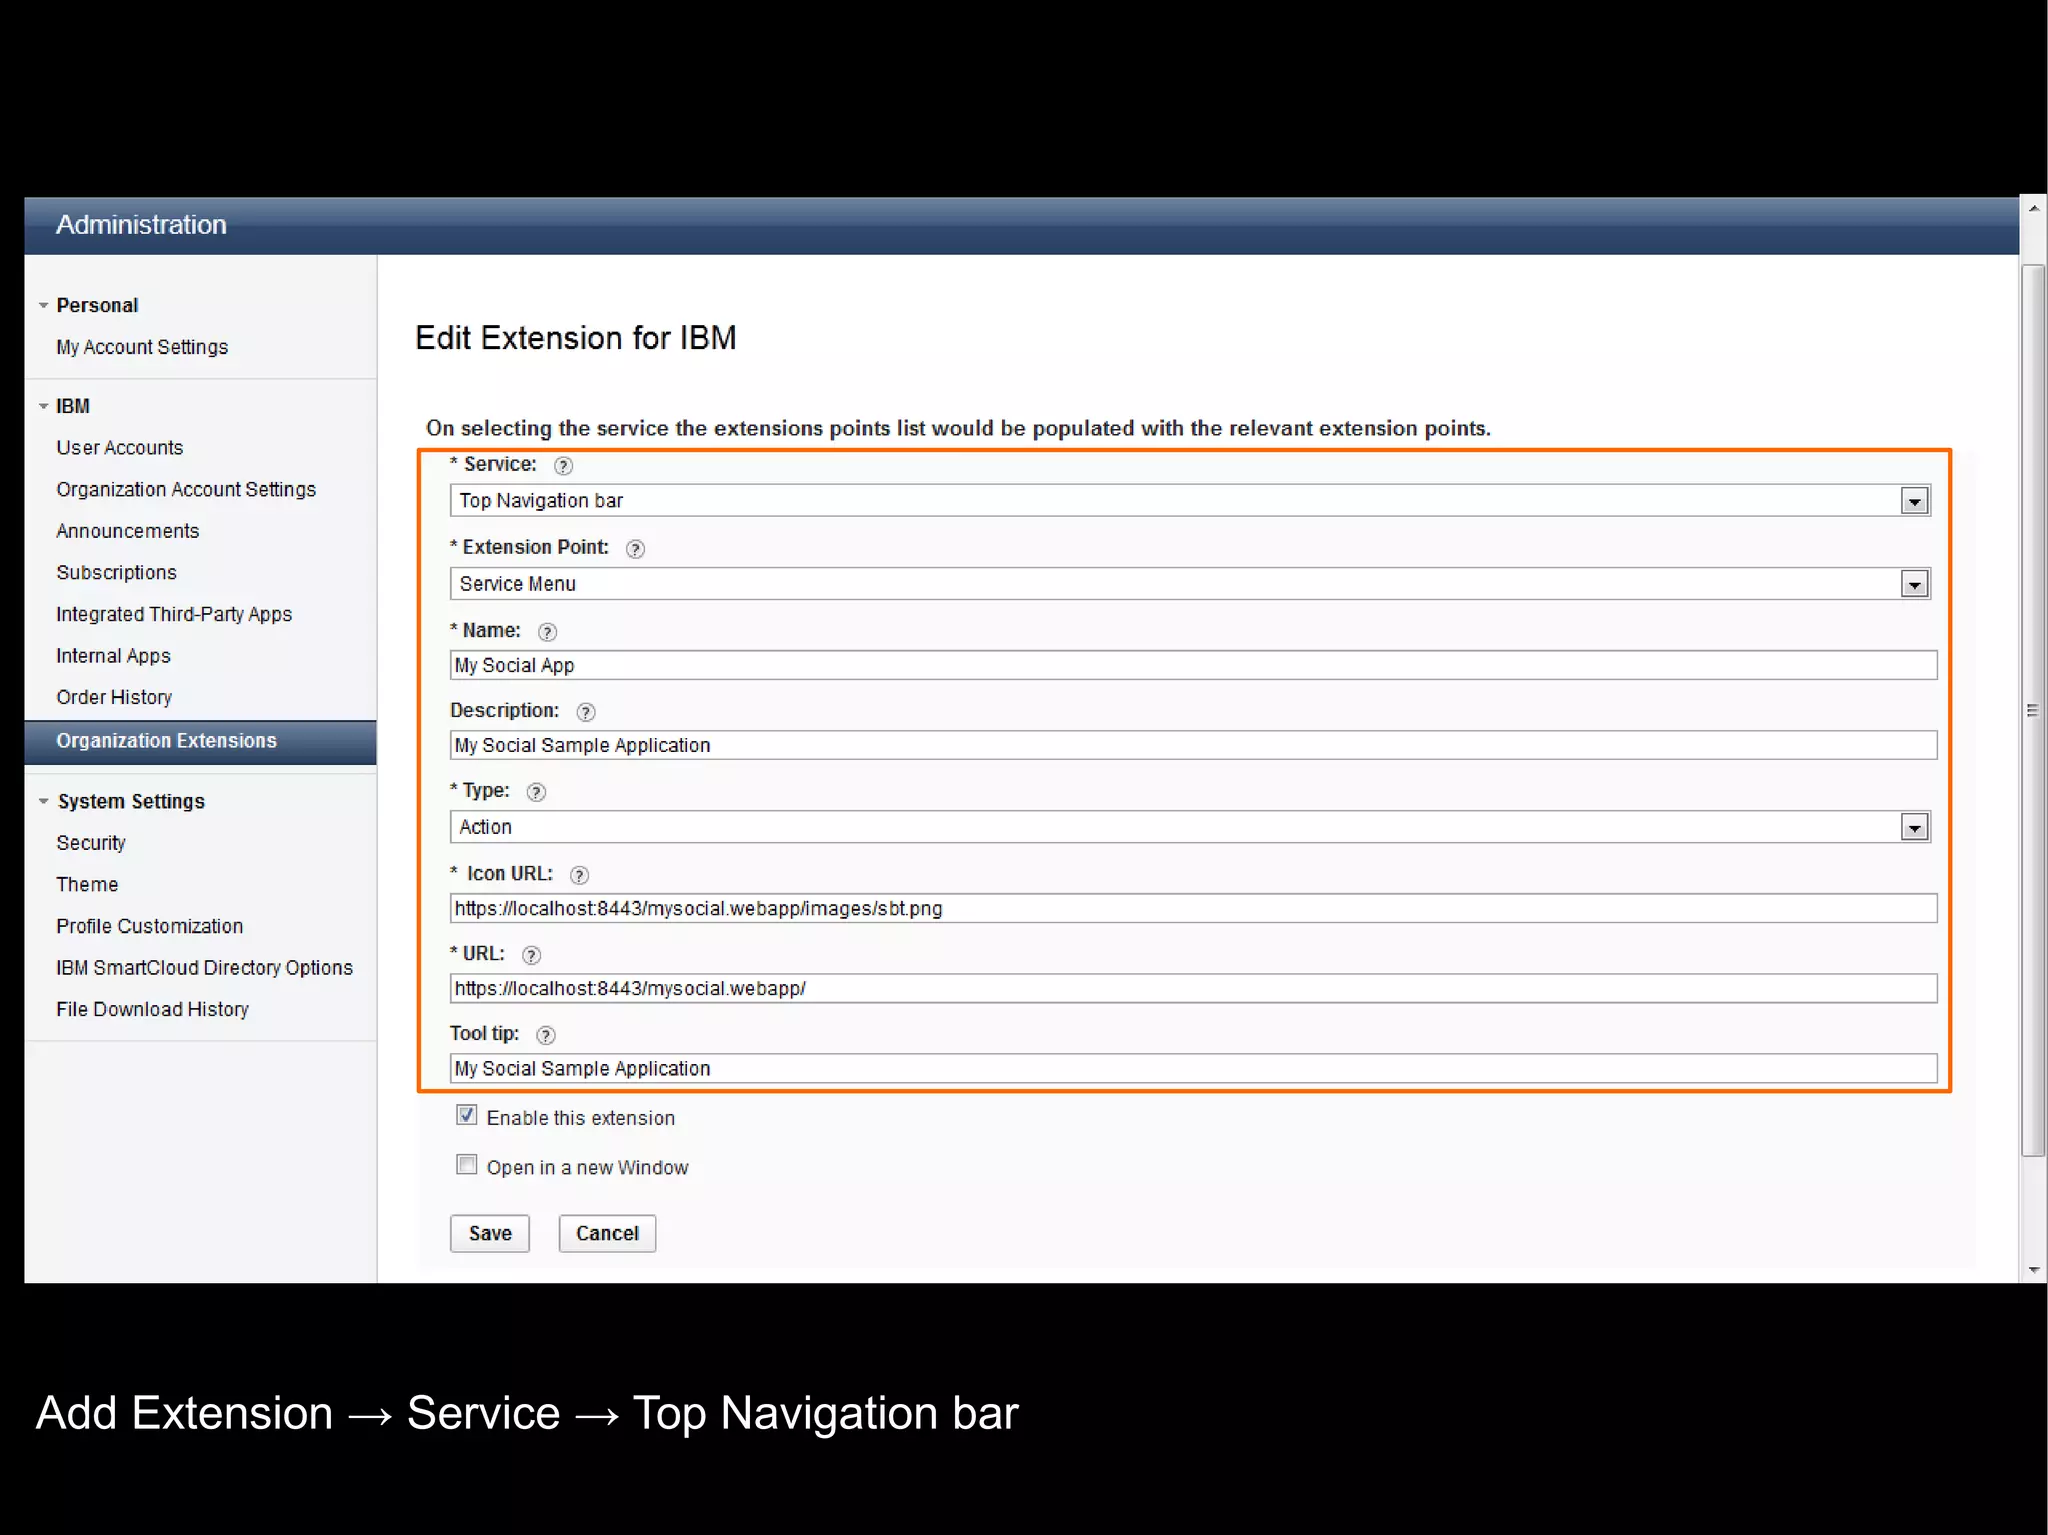
Task: Open My Account Settings
Action: click(x=142, y=347)
